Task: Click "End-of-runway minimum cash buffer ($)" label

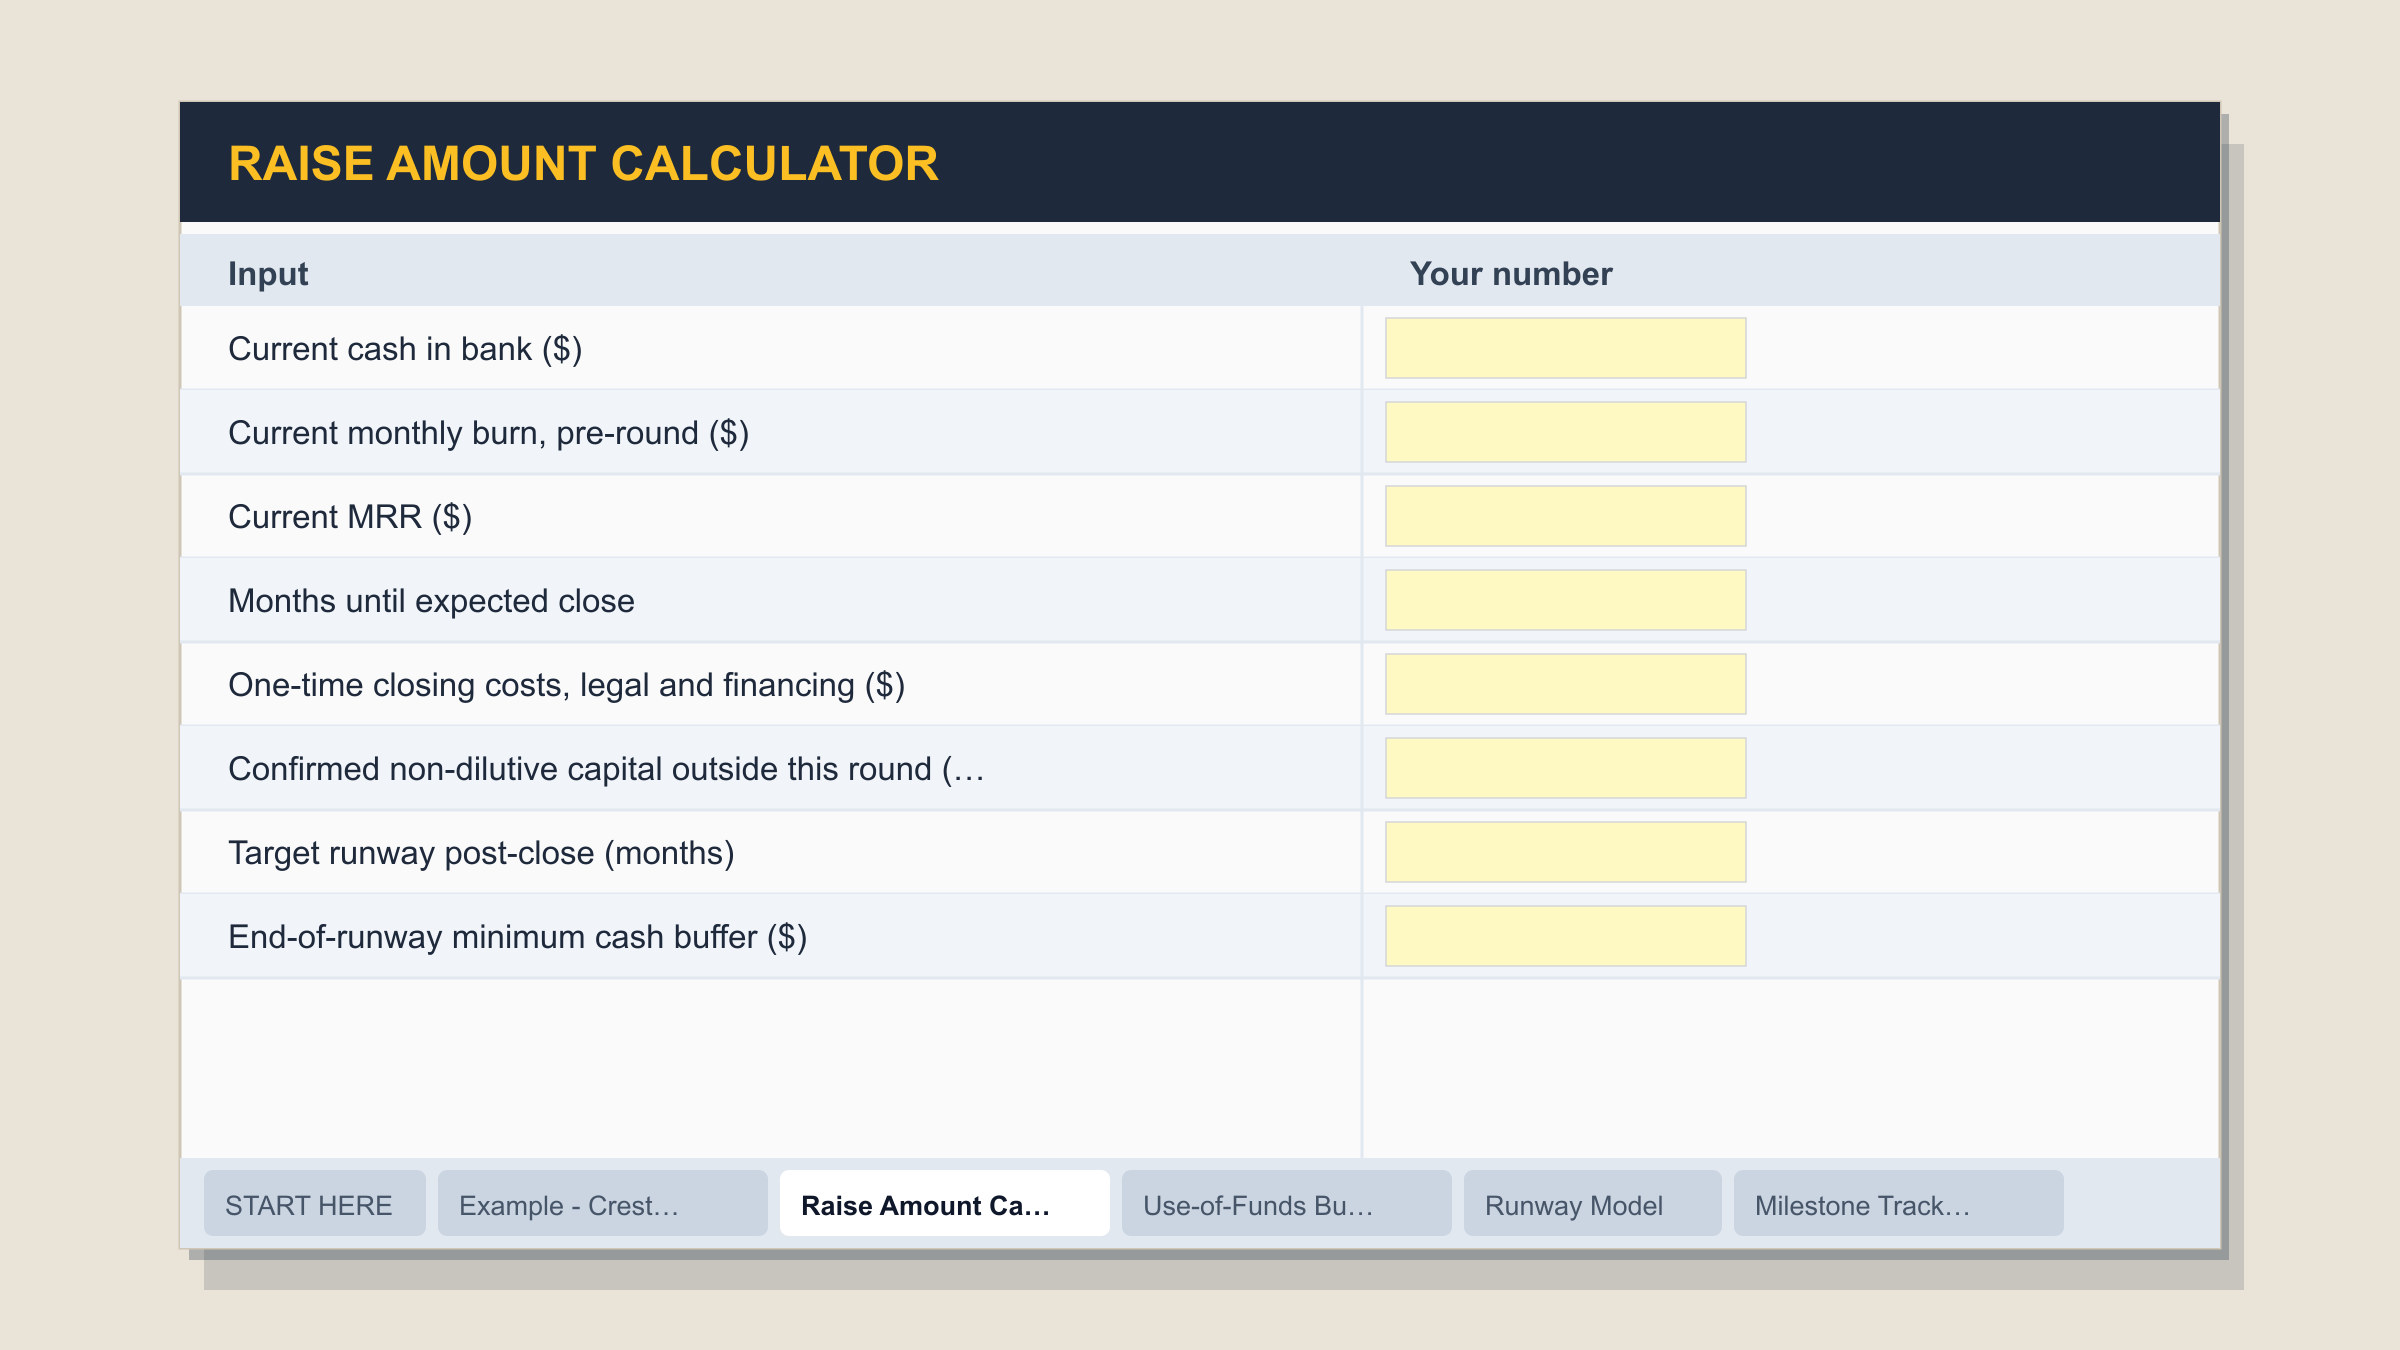Action: click(517, 937)
